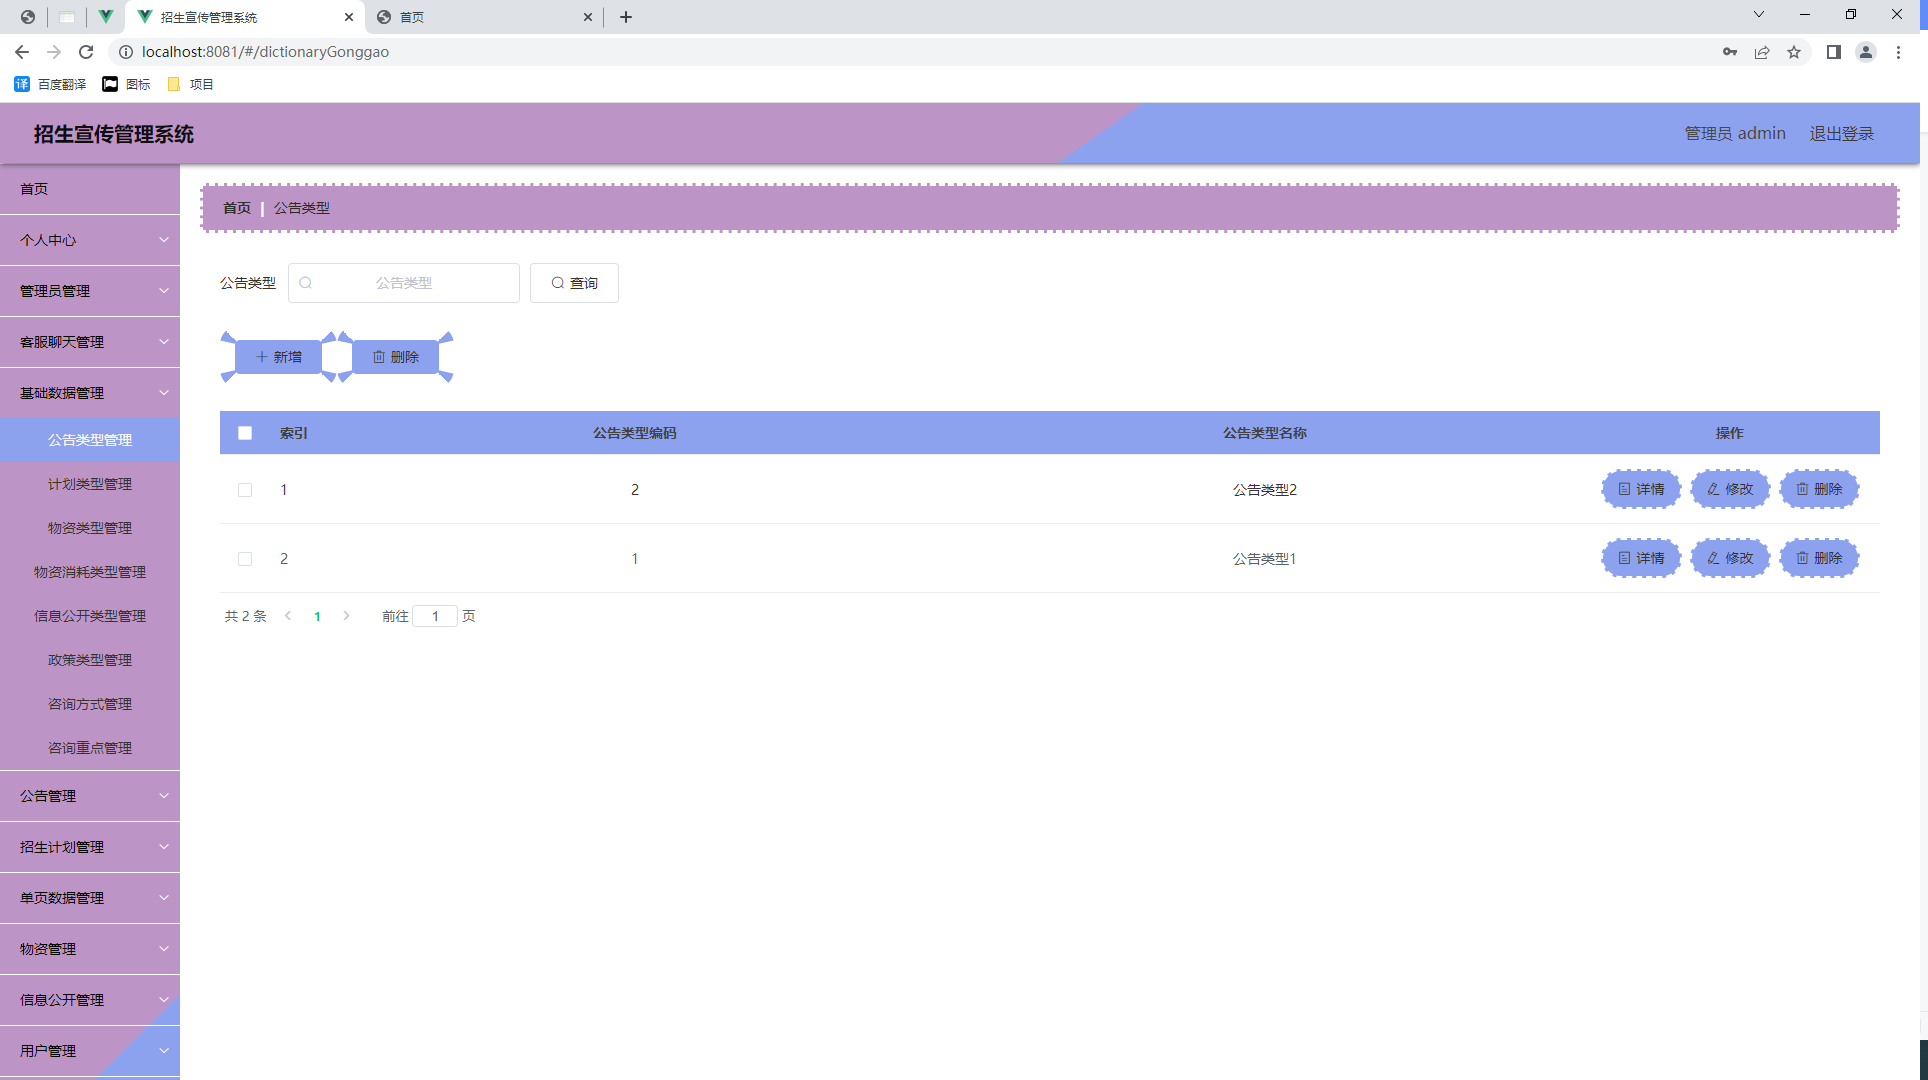Click the batch 删除 button above table
Screen dimensions: 1928x1080
[396, 357]
